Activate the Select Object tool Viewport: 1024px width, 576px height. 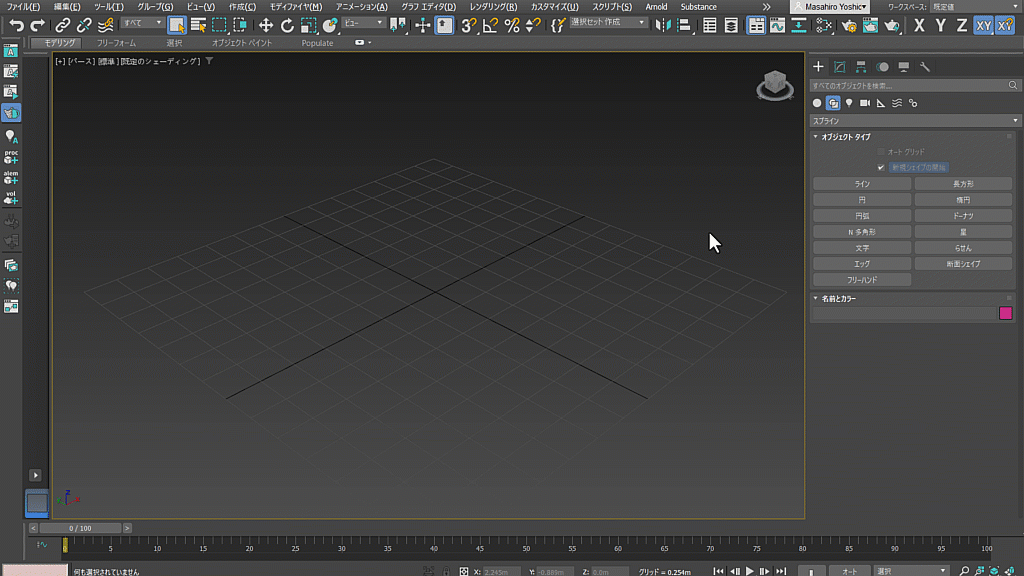tap(176, 25)
